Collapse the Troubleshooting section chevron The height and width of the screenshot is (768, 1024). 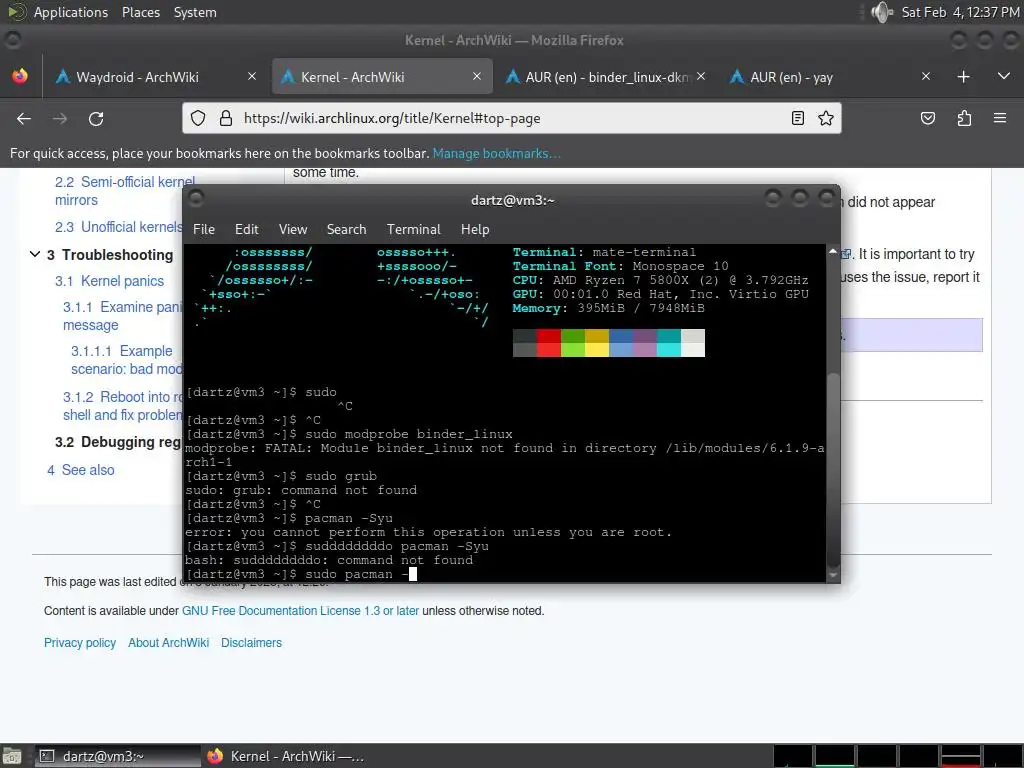(35, 254)
